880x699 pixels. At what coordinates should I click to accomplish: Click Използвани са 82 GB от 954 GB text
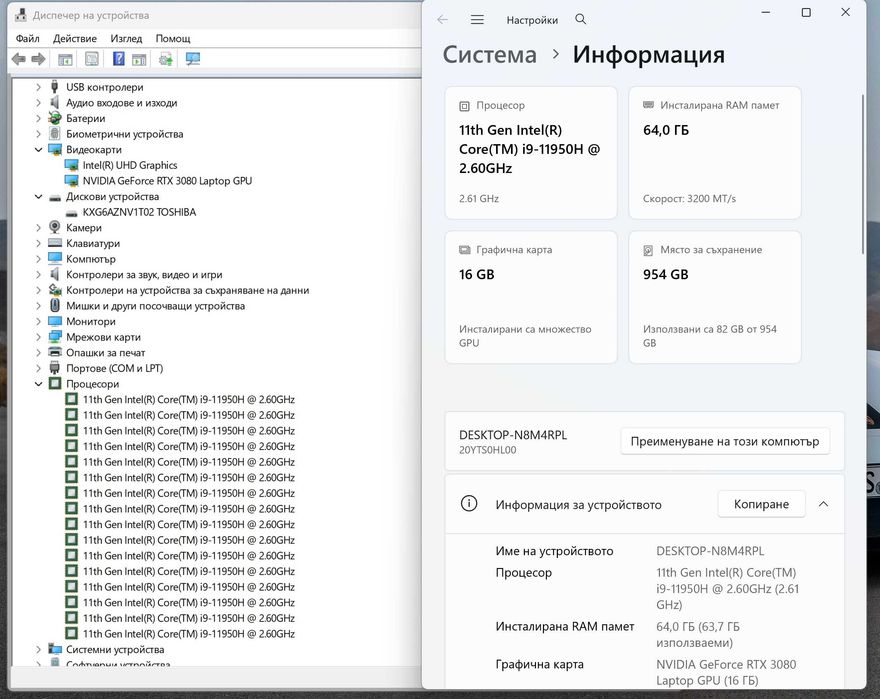point(710,336)
